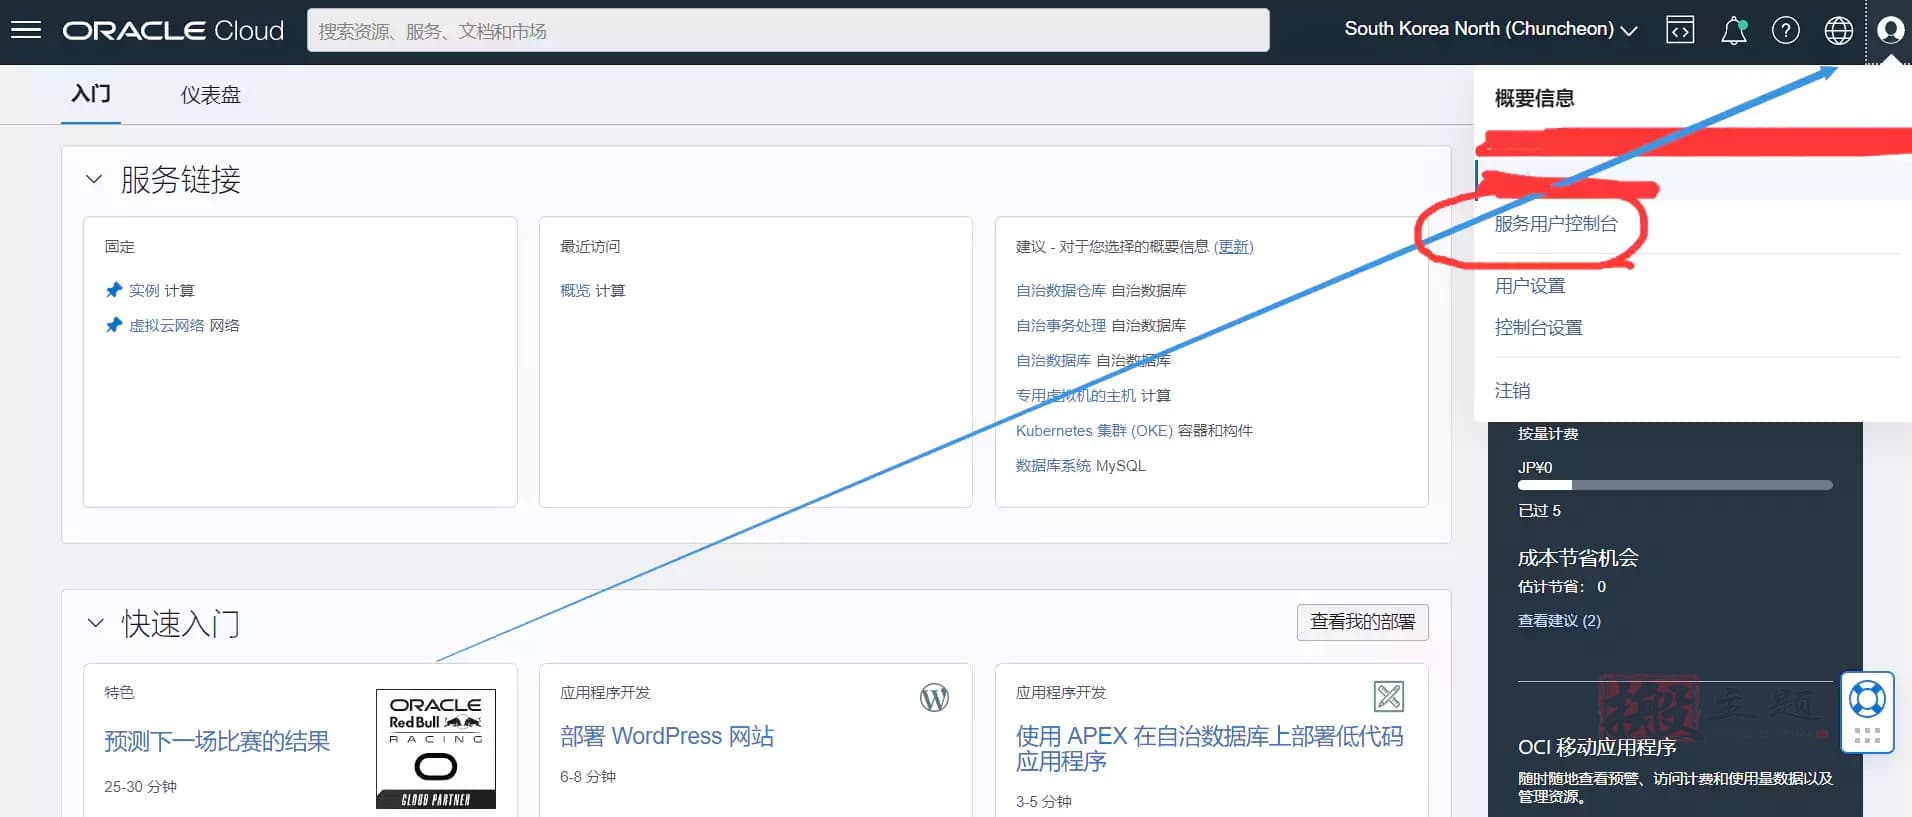Open the help question mark icon
This screenshot has width=1912, height=817.
pos(1786,31)
